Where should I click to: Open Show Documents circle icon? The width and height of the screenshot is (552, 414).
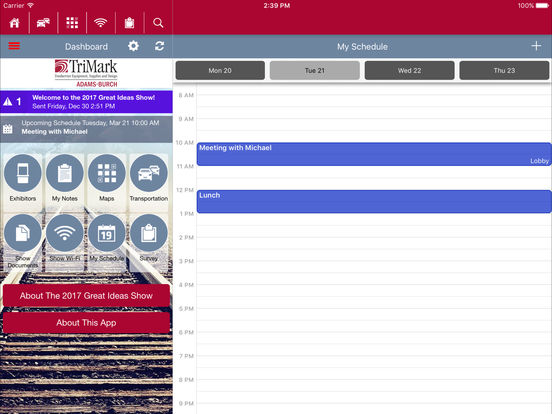point(23,233)
